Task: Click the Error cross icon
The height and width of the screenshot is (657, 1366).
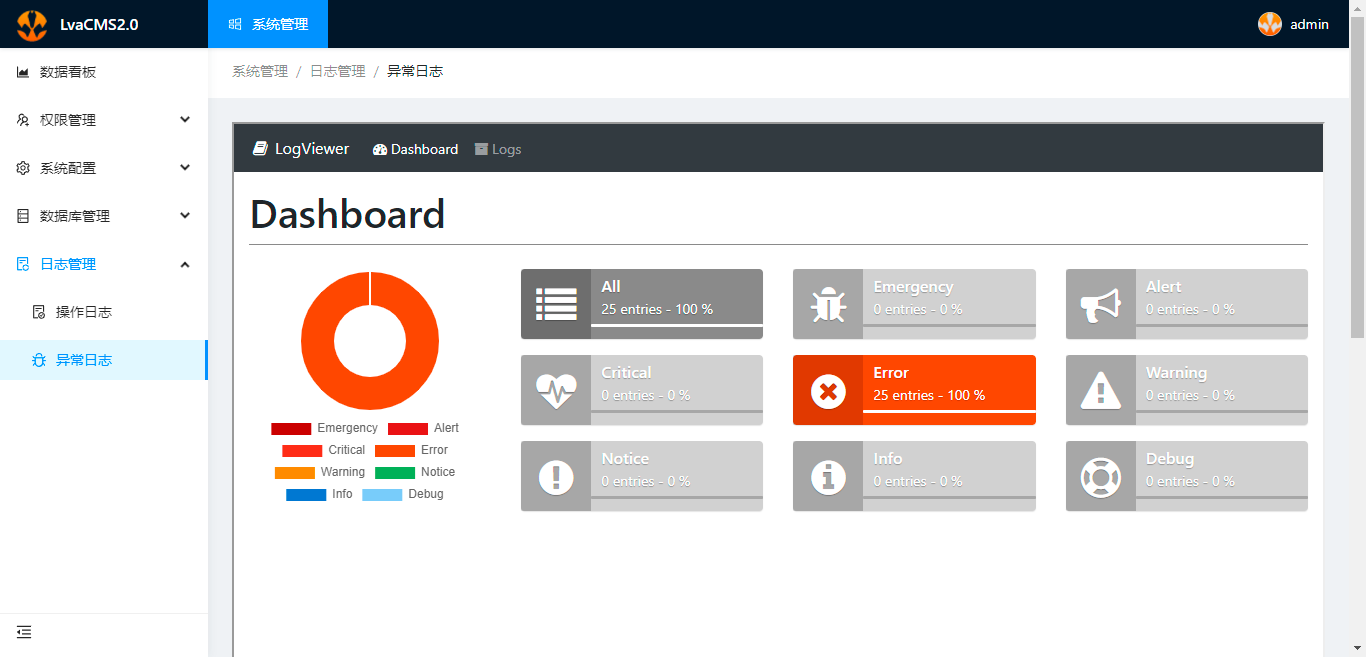Action: point(828,391)
